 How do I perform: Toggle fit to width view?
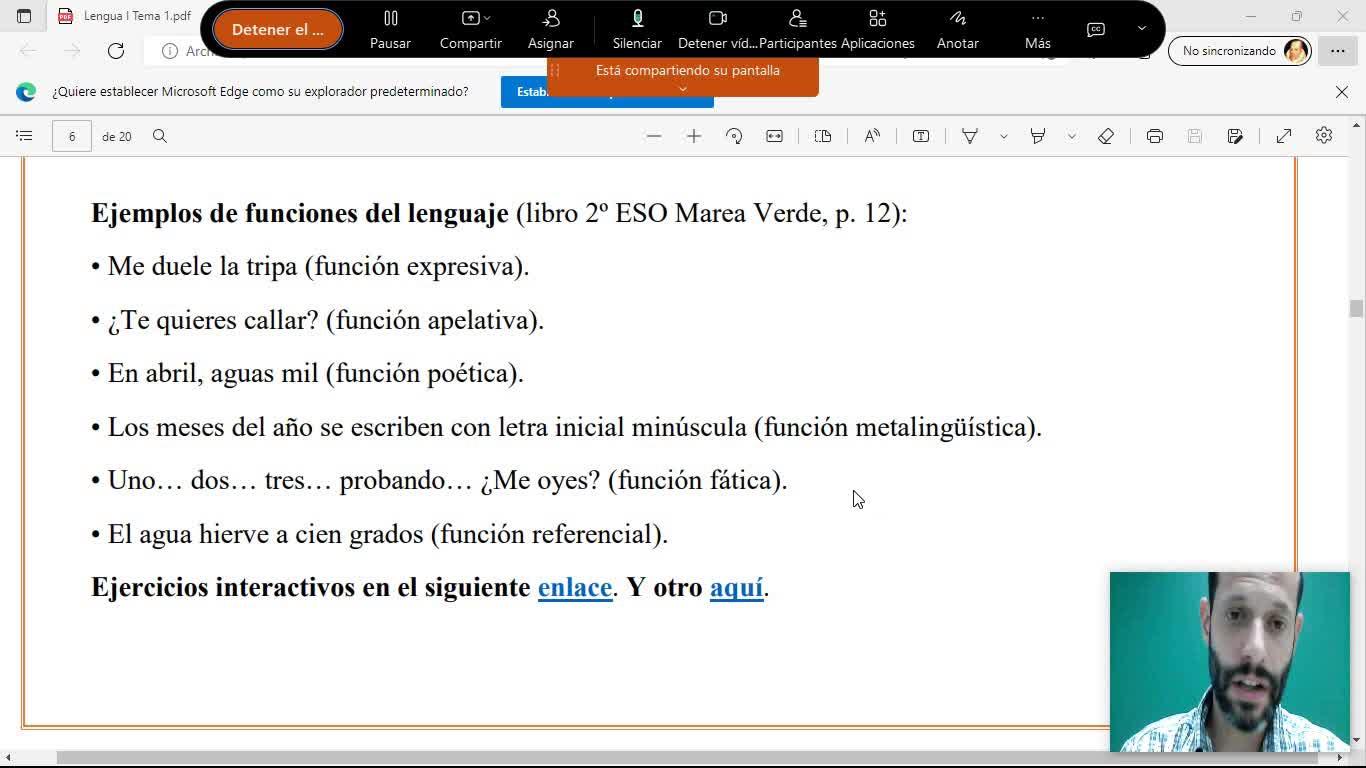pyautogui.click(x=774, y=136)
